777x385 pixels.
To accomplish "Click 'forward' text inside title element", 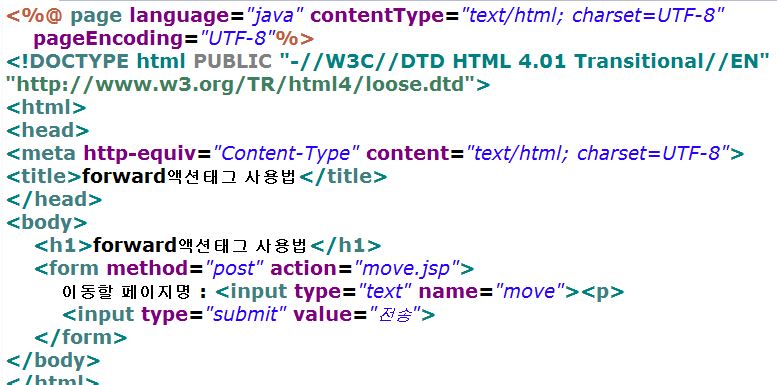I will 123,176.
